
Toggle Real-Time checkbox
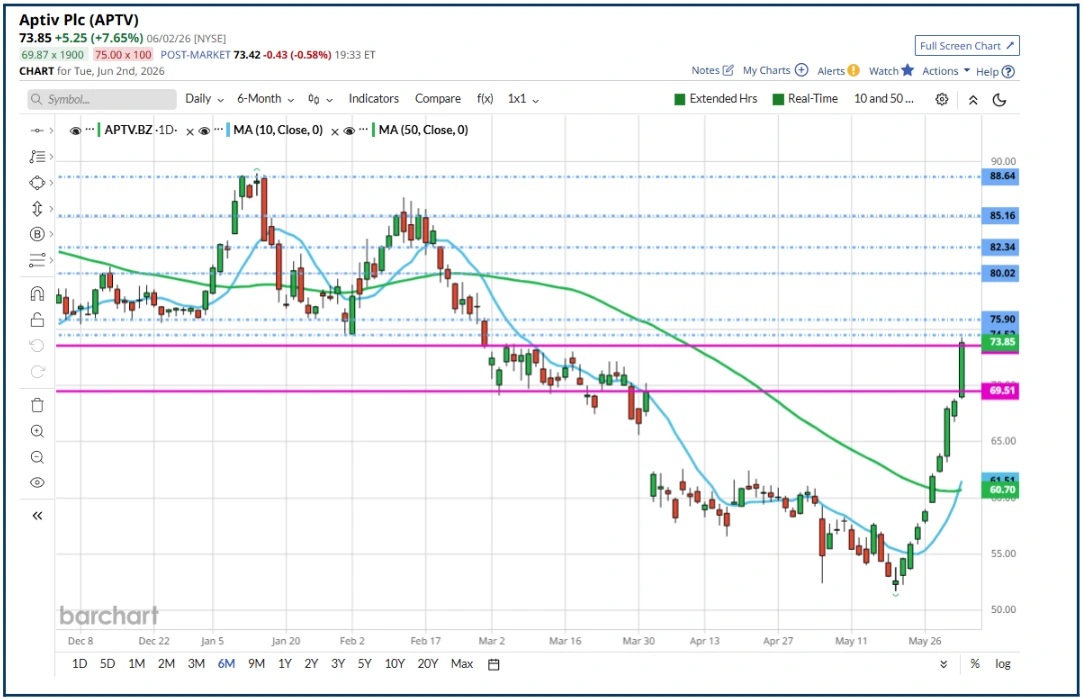point(778,99)
